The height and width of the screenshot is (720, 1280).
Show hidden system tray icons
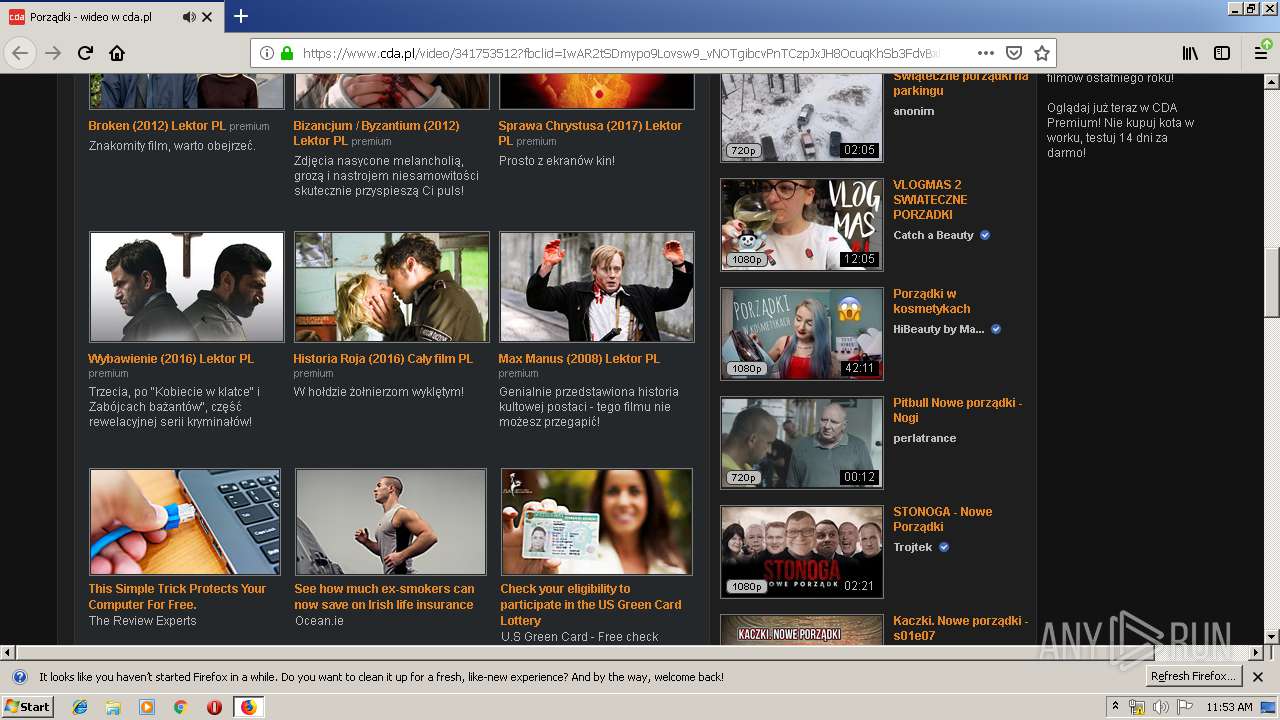tap(1115, 707)
